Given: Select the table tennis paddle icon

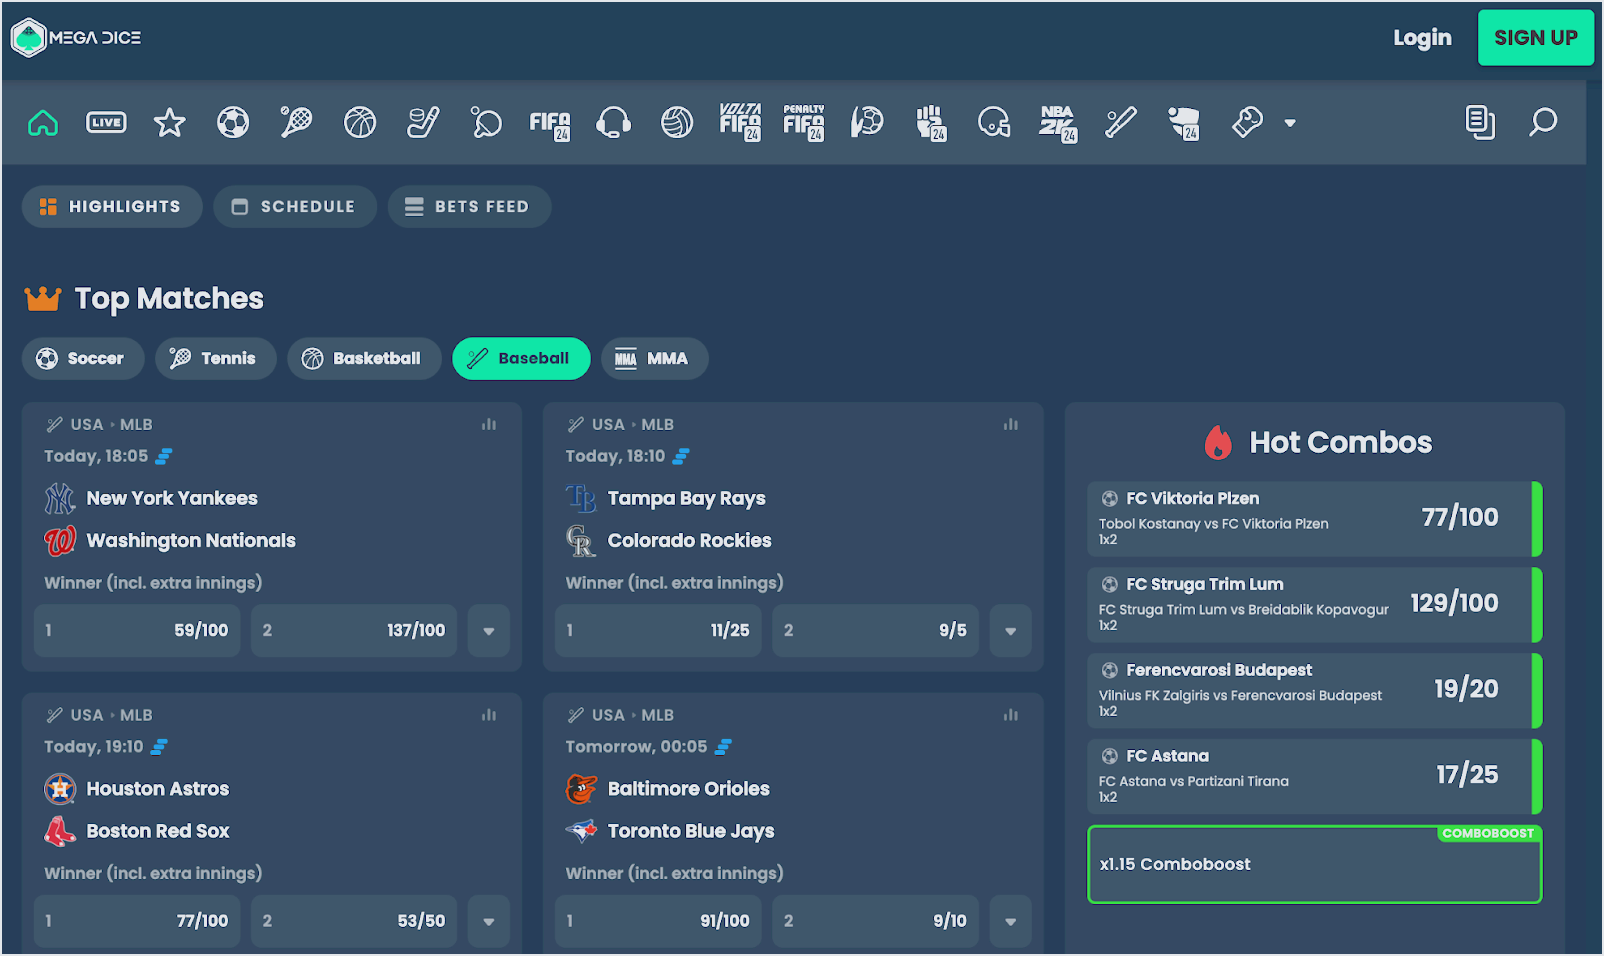Looking at the screenshot, I should (487, 123).
